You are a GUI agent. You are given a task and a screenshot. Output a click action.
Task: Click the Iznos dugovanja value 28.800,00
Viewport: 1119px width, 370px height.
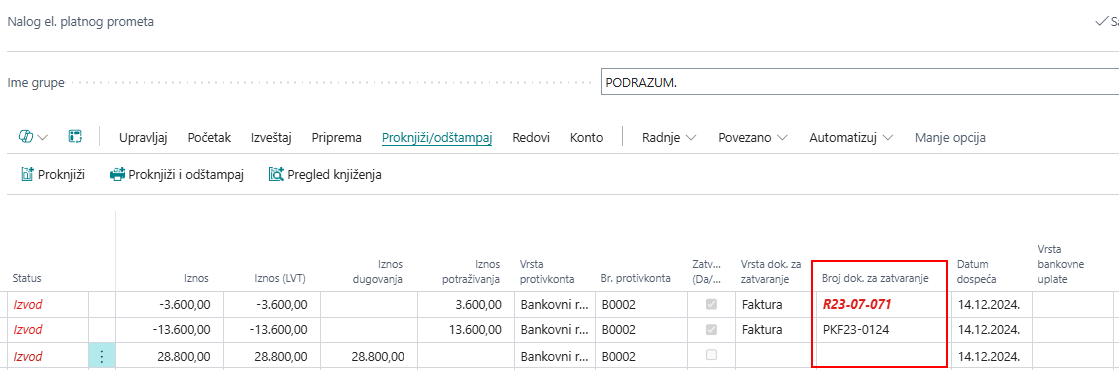coord(378,356)
